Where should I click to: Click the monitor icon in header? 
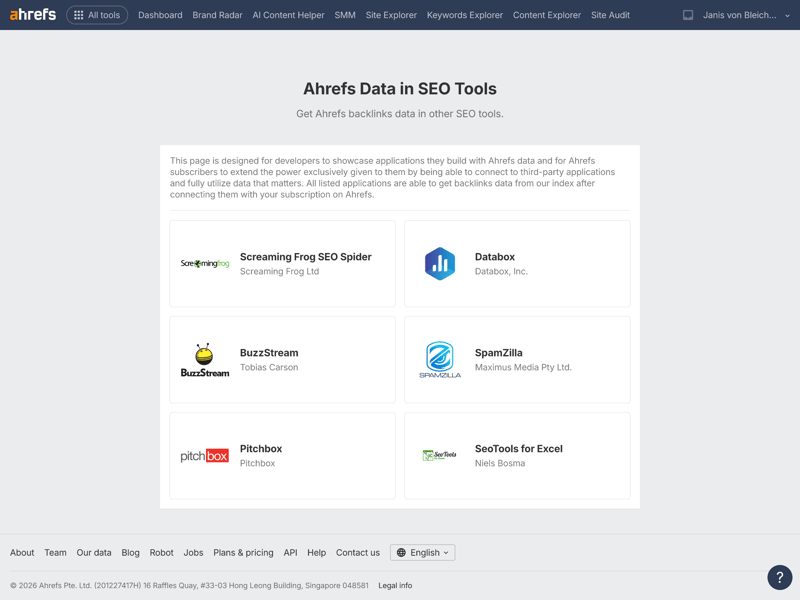coord(688,15)
